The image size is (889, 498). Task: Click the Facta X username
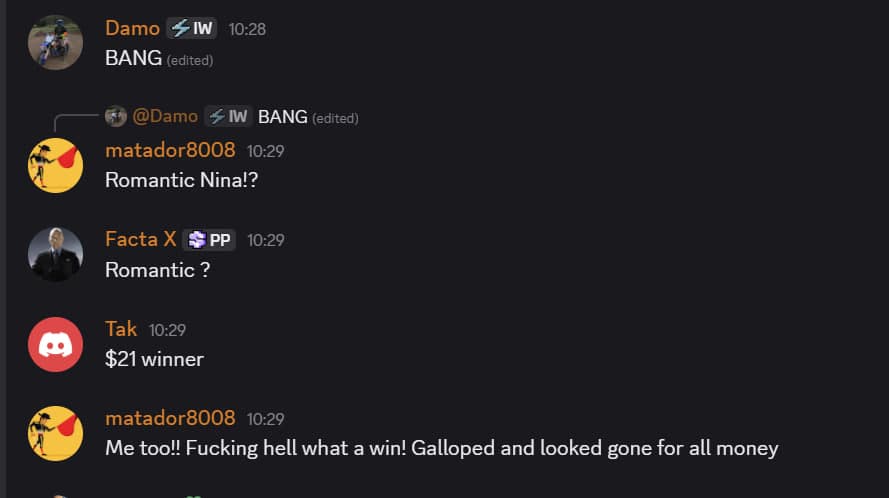[141, 239]
